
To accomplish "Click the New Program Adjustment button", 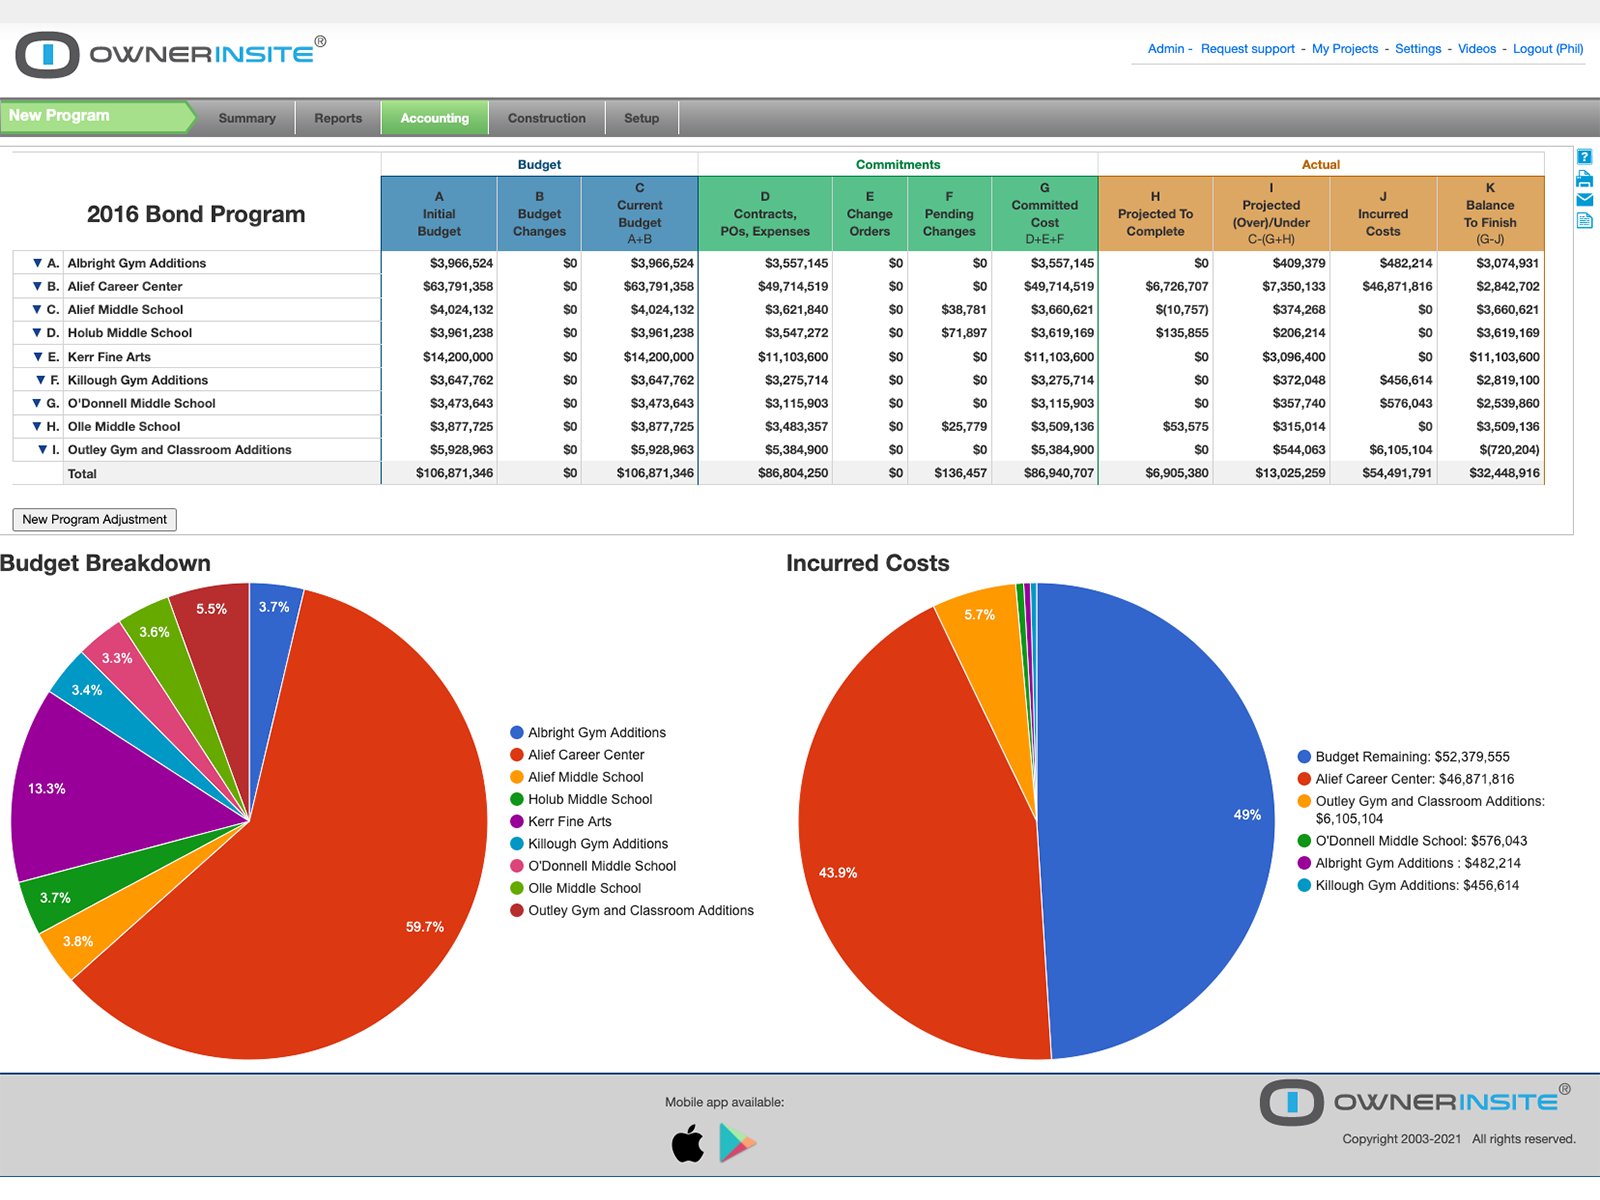I will click(x=94, y=519).
